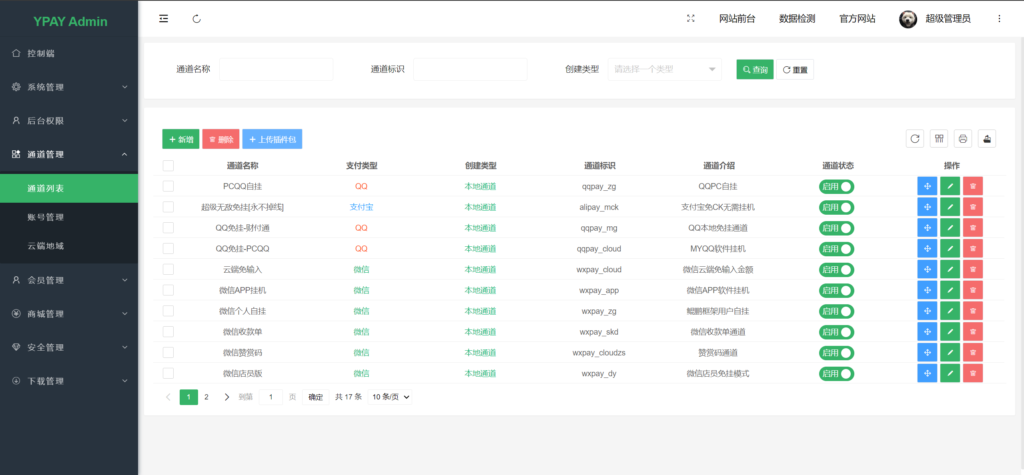
Task: Edit the PCQQ自挂 channel with pencil icon
Action: pyautogui.click(x=950, y=186)
